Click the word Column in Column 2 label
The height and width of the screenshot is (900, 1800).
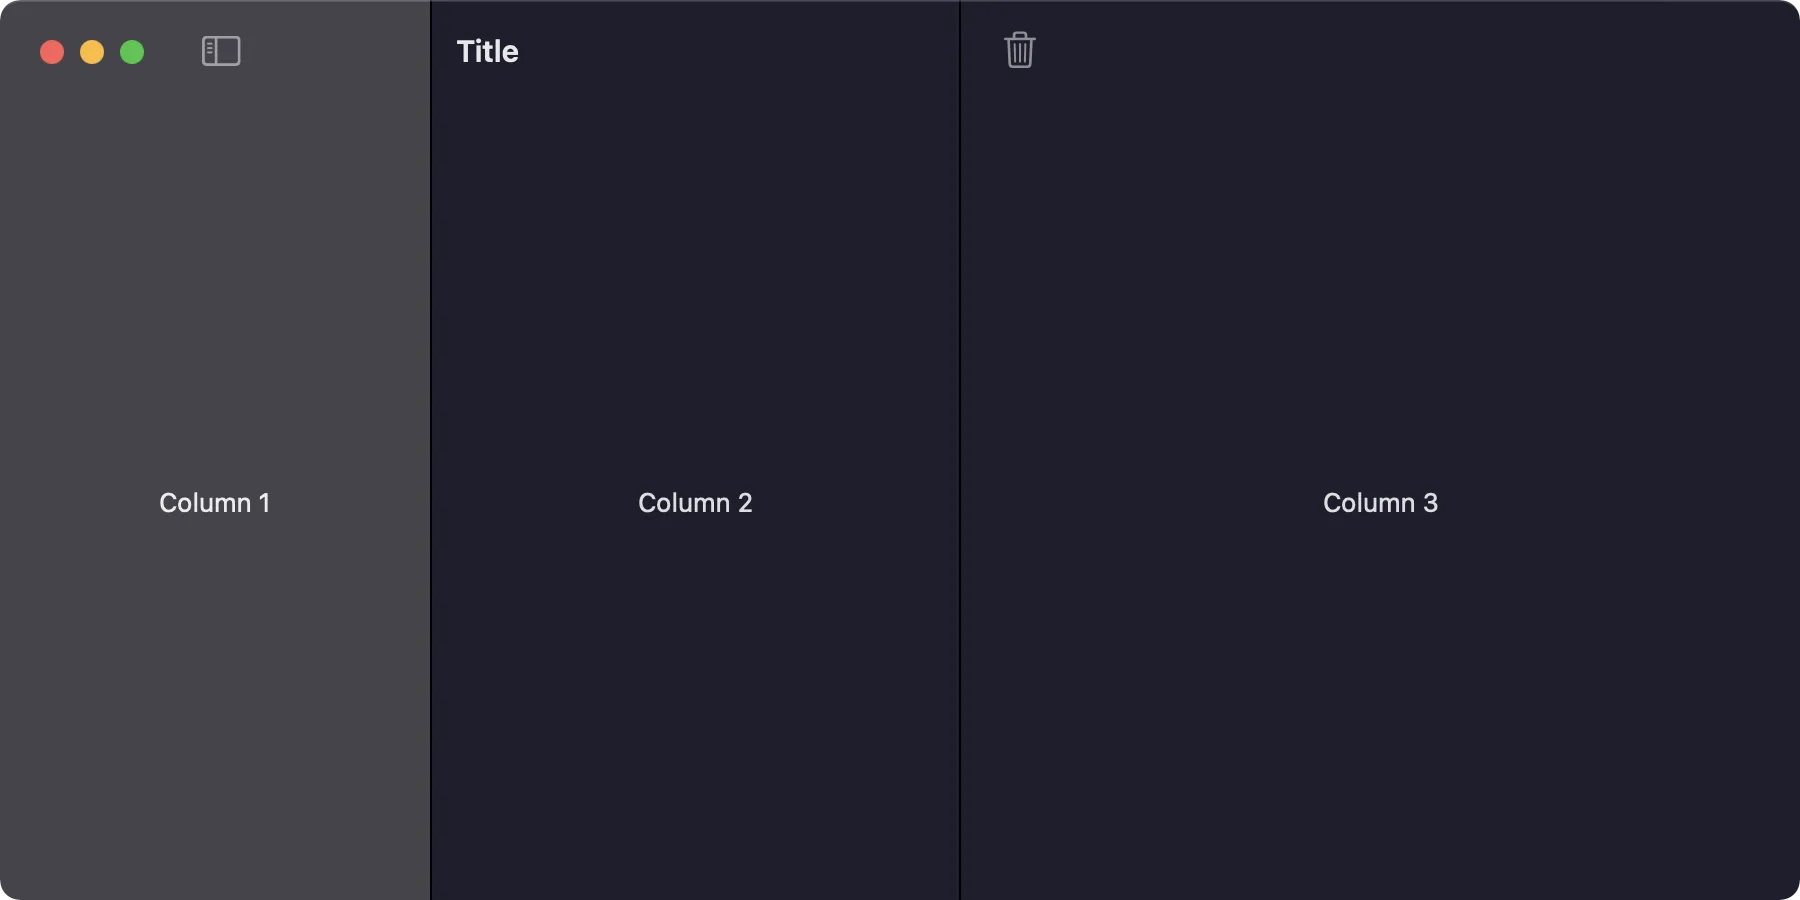click(x=684, y=503)
